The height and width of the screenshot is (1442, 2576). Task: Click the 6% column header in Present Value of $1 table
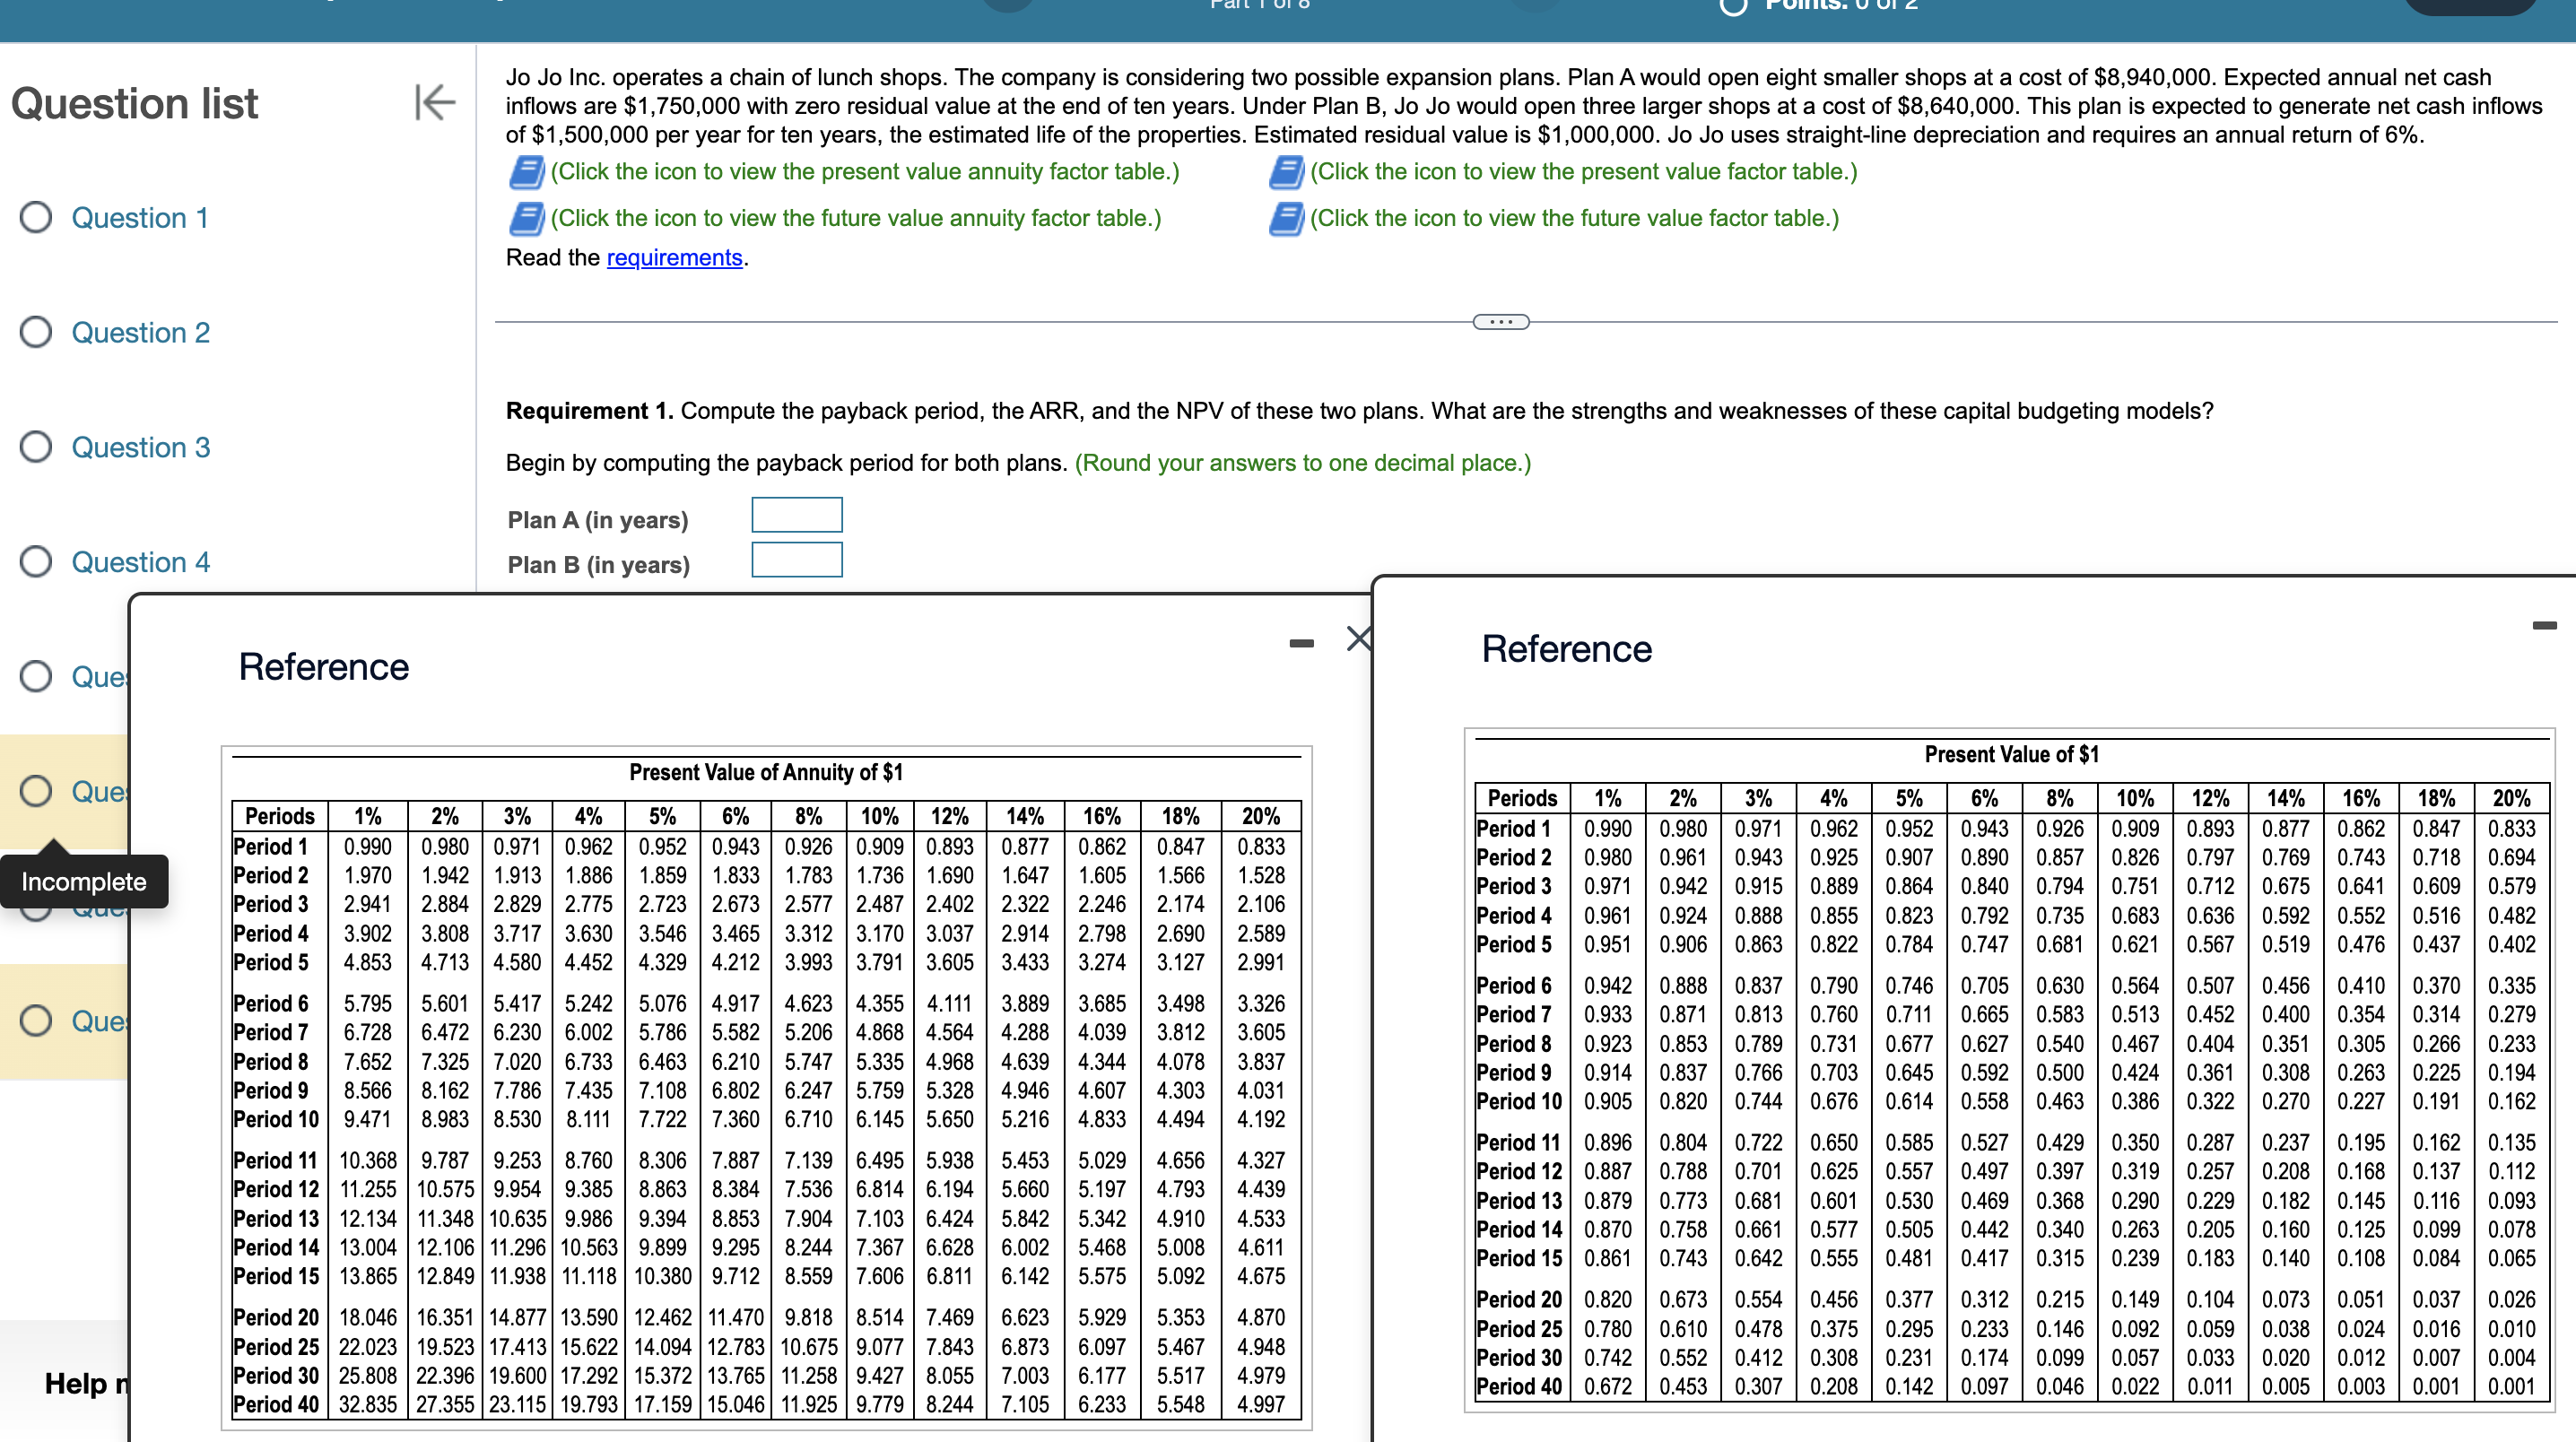point(1984,798)
